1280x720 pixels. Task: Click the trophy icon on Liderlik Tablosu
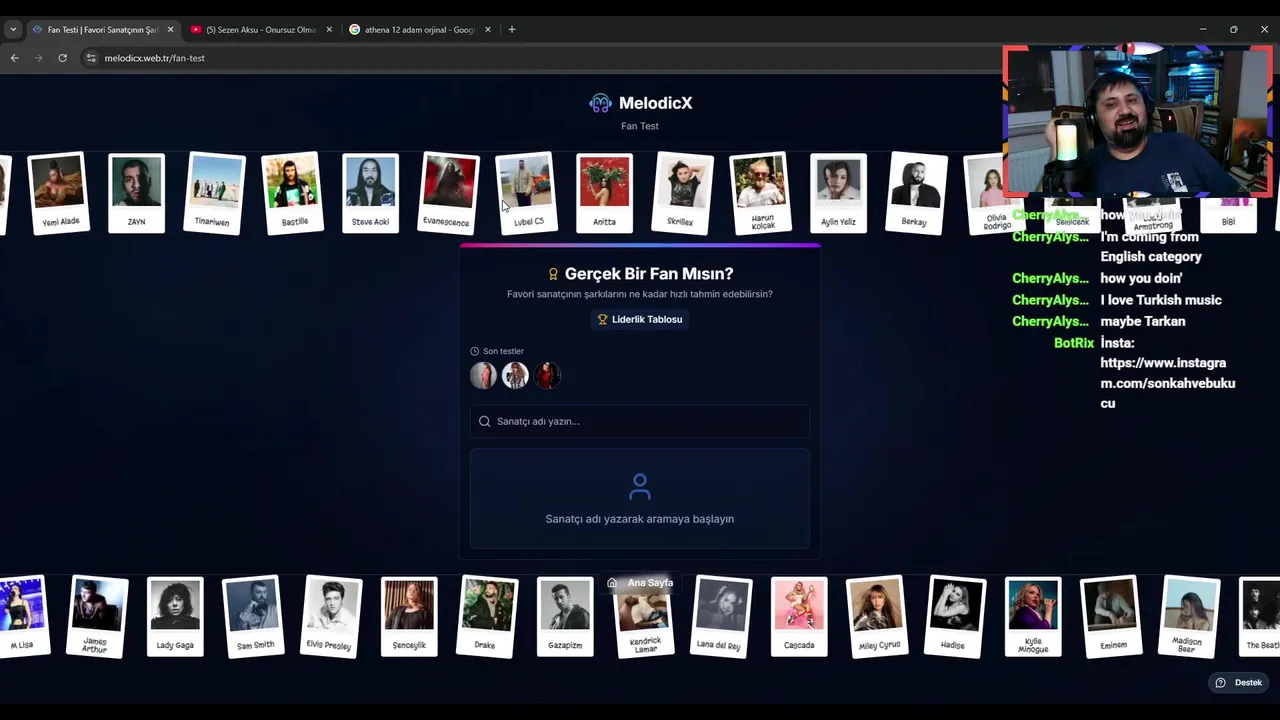pos(603,319)
